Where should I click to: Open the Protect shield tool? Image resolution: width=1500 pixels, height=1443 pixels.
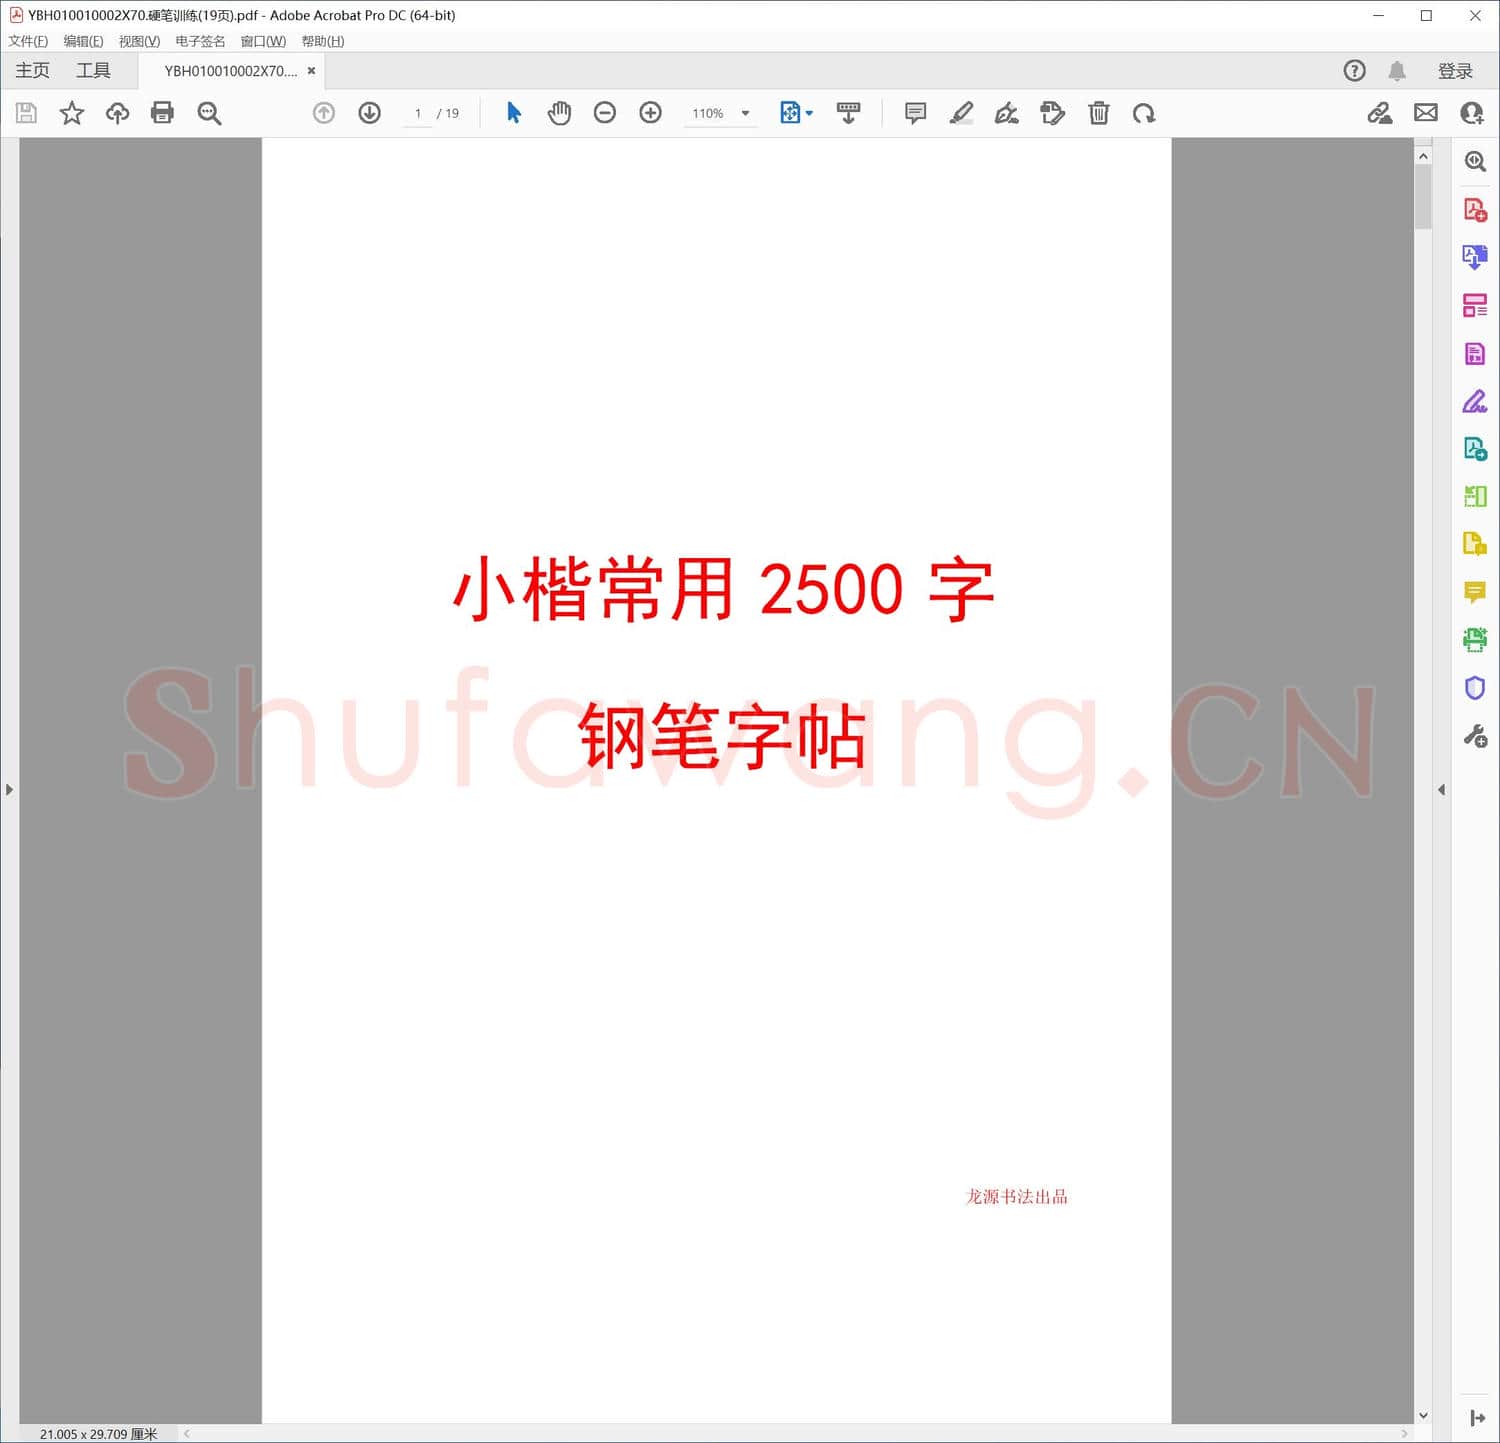pyautogui.click(x=1475, y=688)
